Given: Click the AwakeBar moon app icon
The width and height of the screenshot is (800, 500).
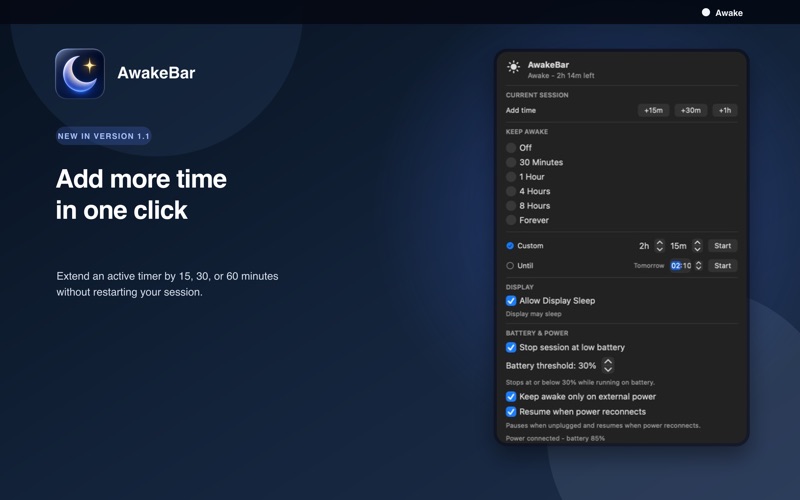Looking at the screenshot, I should (x=80, y=73).
